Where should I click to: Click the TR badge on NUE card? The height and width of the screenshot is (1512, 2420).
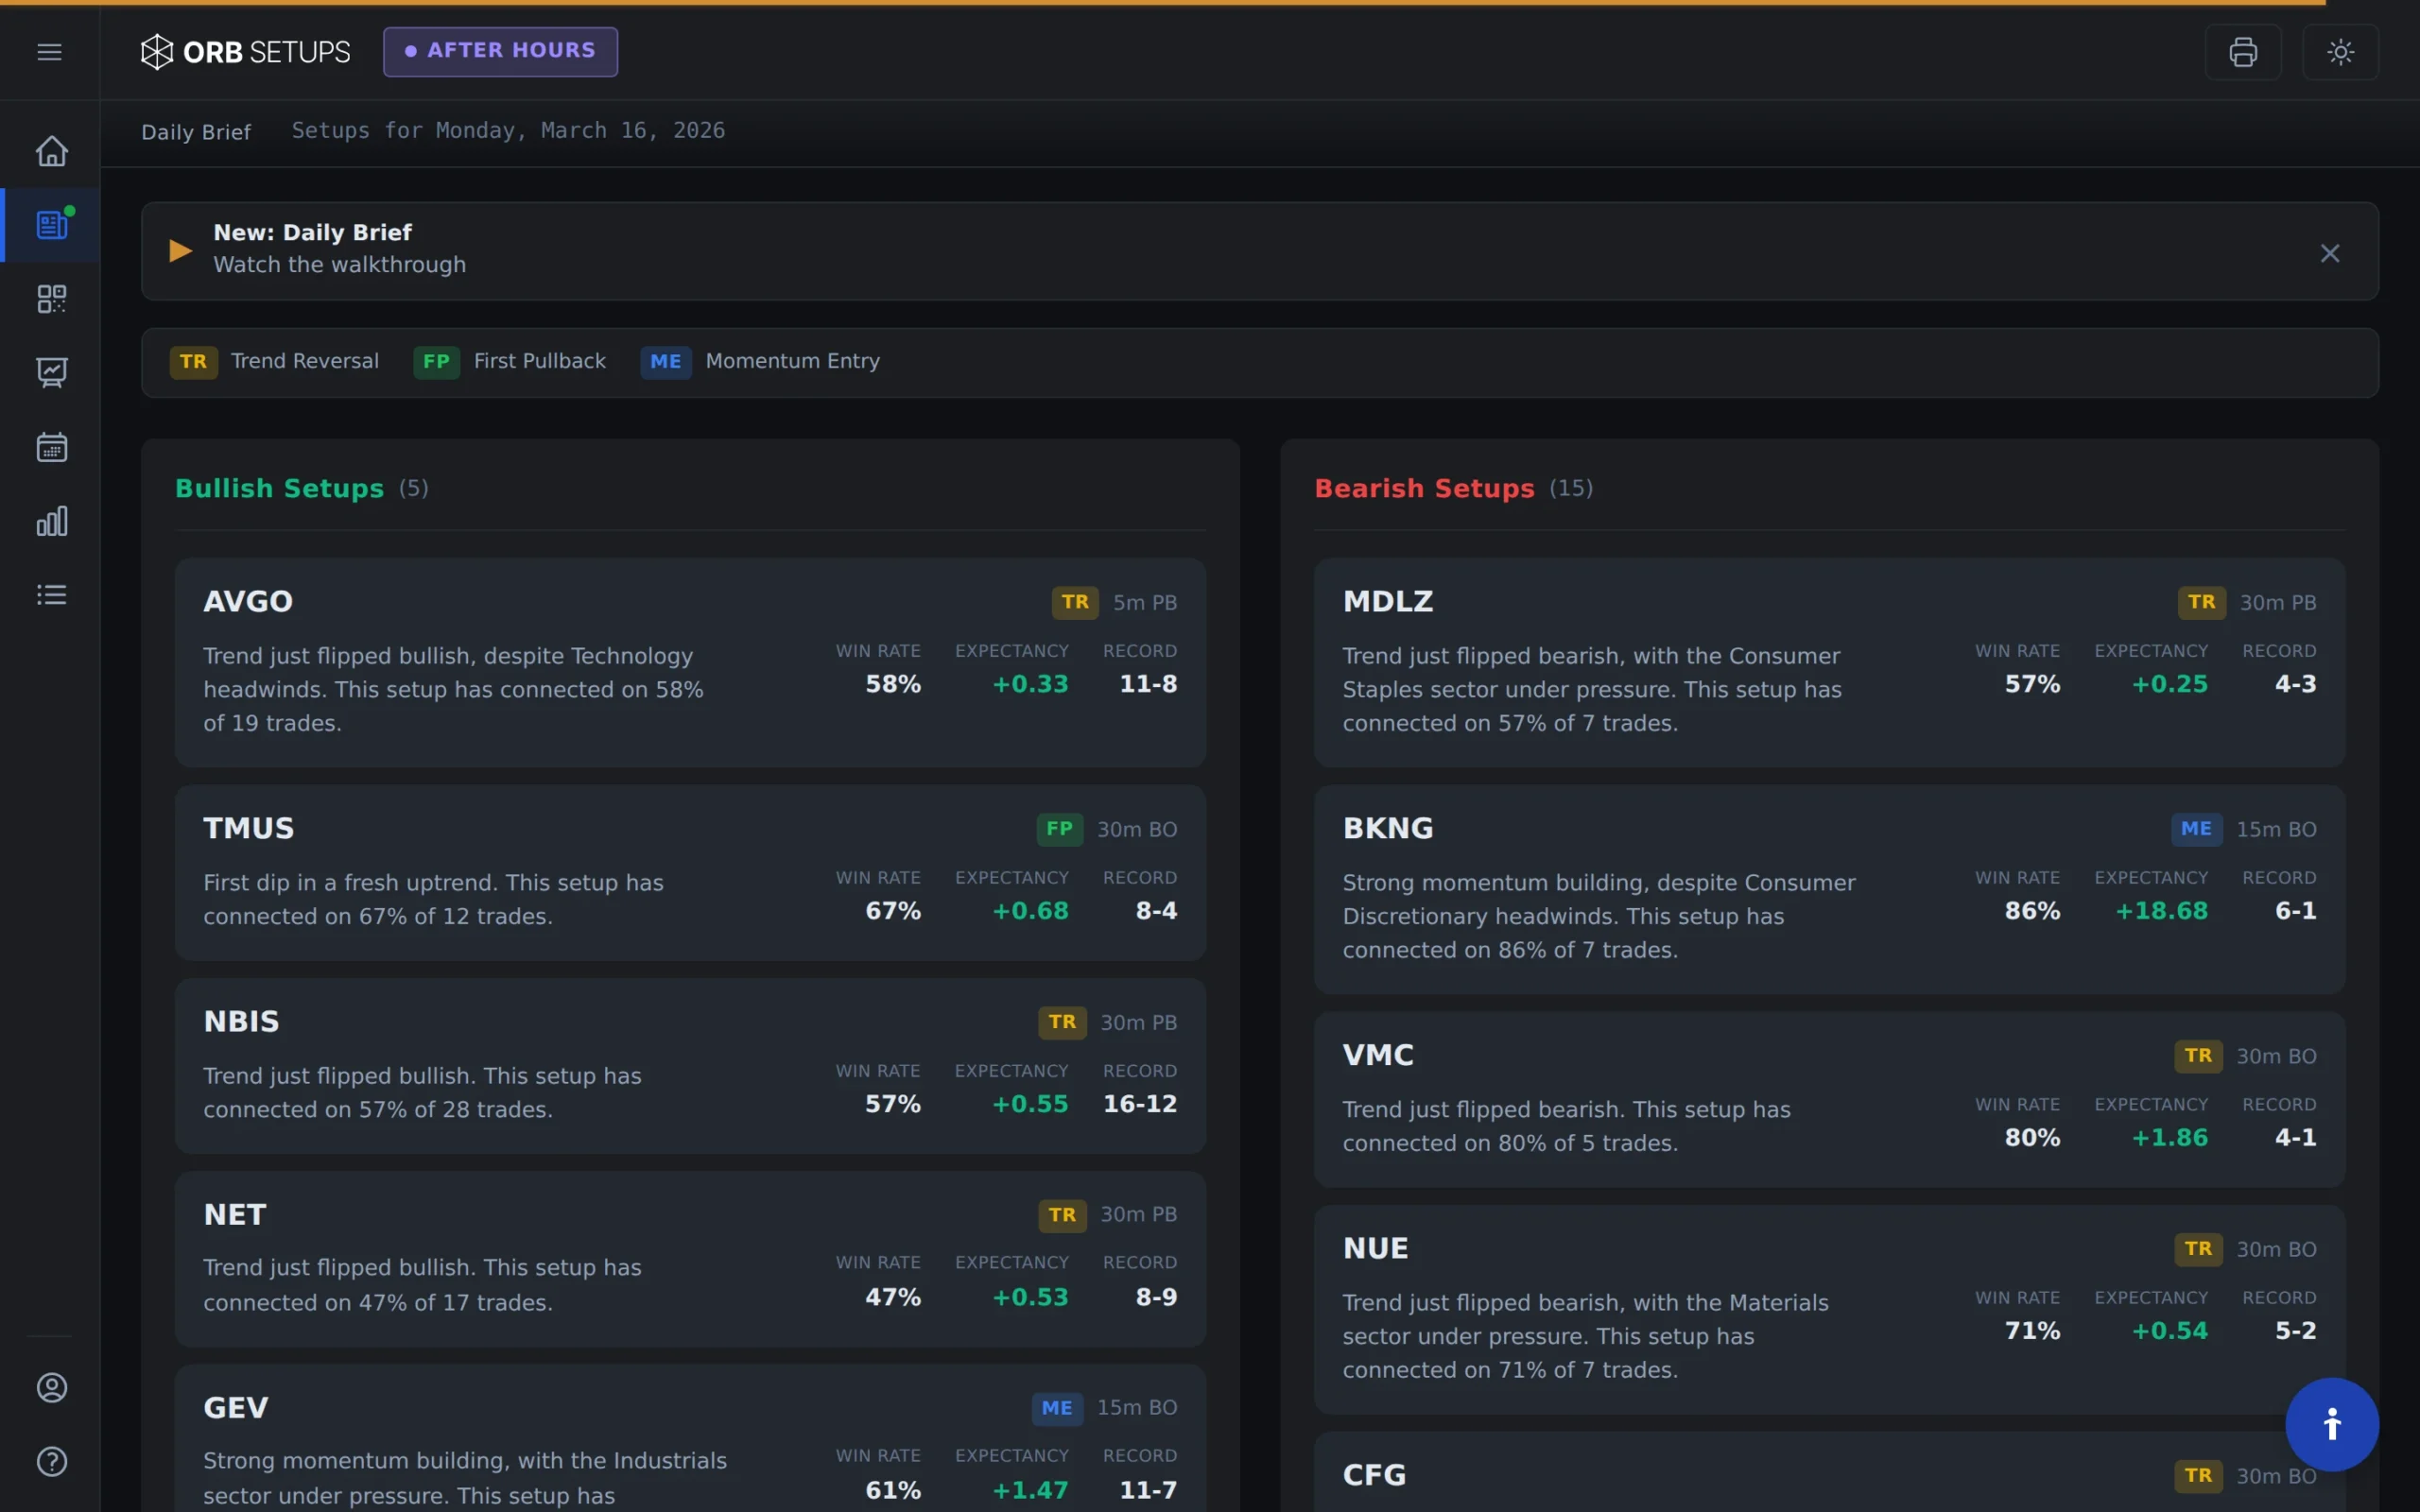[x=2198, y=1249]
